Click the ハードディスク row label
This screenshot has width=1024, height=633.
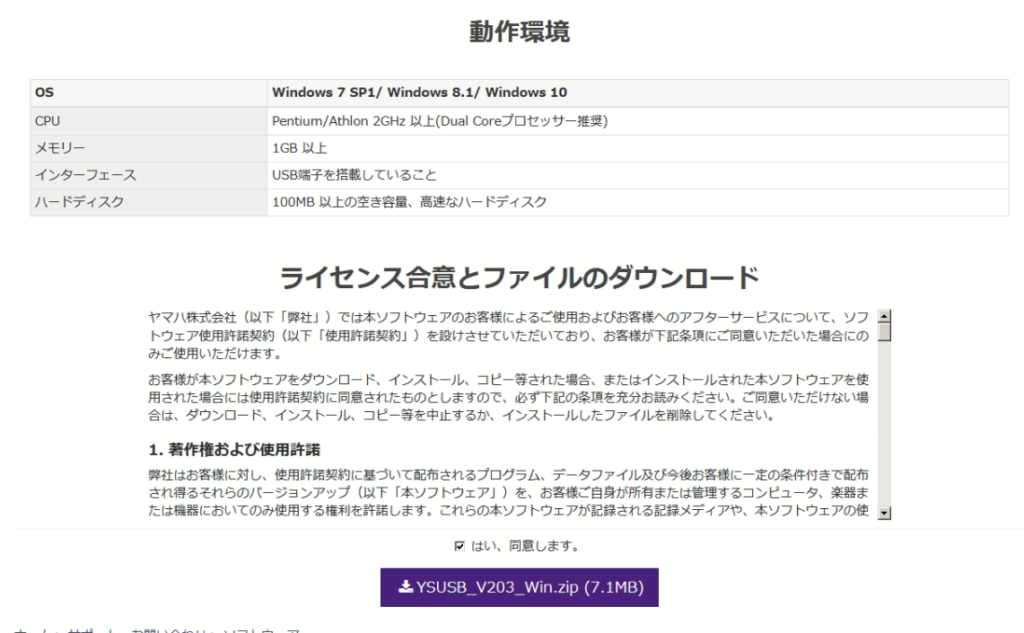pos(148,202)
